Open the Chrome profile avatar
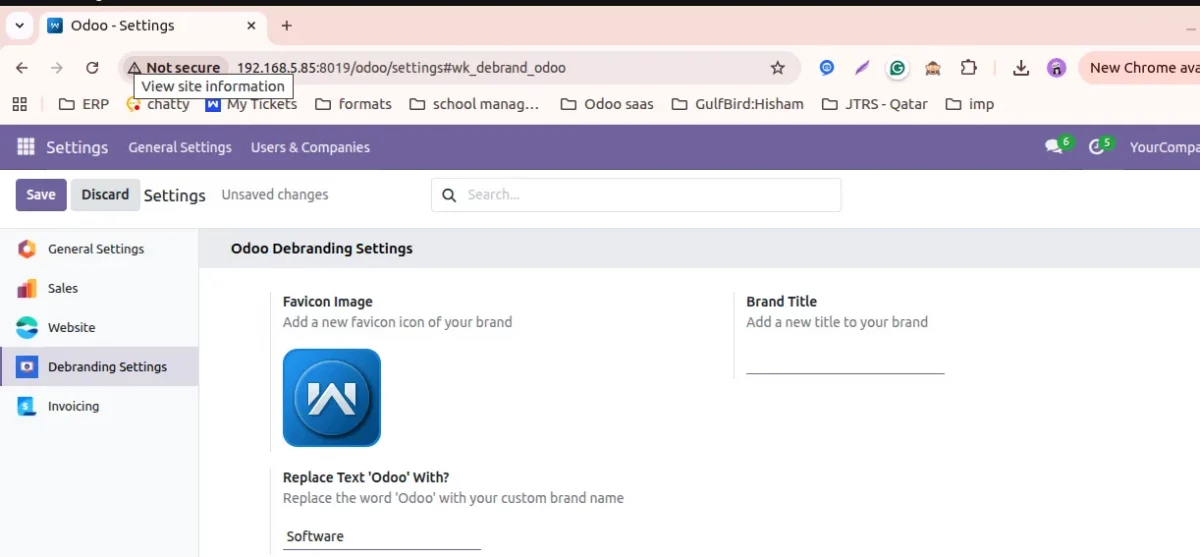Viewport: 1200px width, 557px height. (1056, 68)
